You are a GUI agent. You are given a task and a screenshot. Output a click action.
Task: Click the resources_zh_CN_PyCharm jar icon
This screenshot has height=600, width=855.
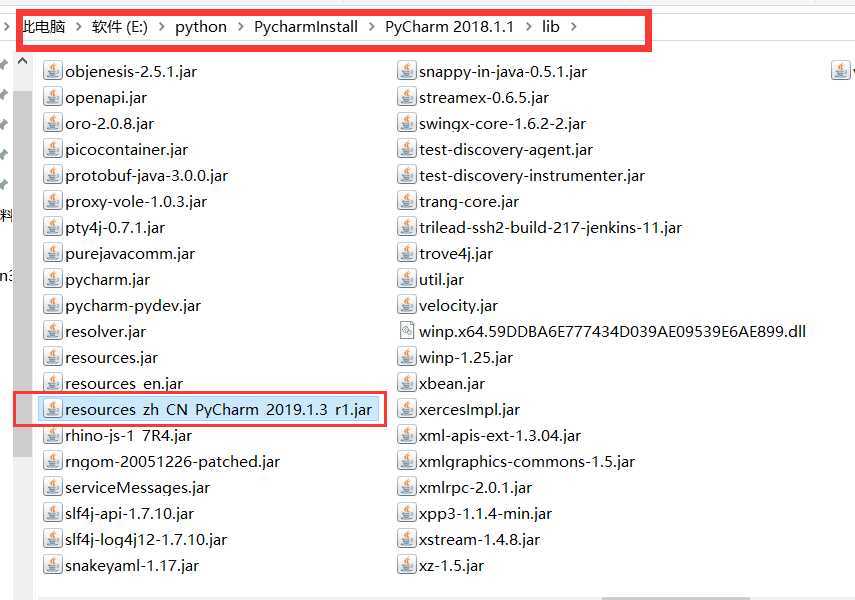[52, 409]
